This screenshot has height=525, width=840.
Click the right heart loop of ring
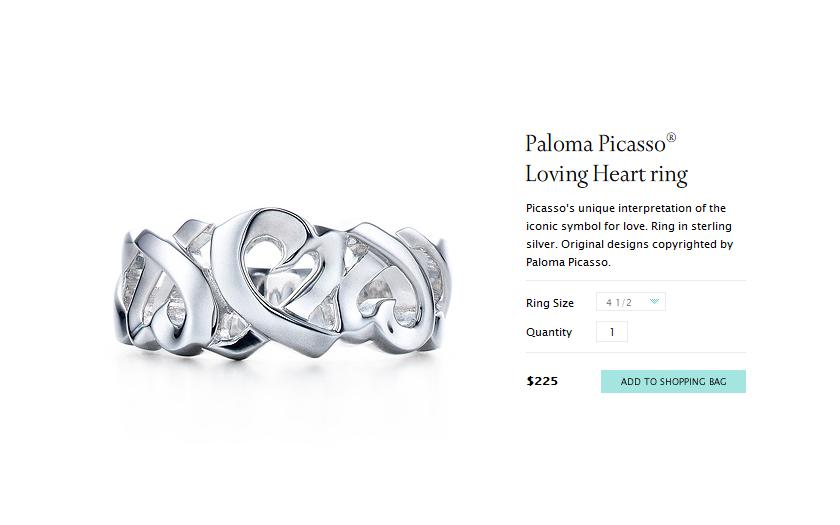[x=391, y=289]
